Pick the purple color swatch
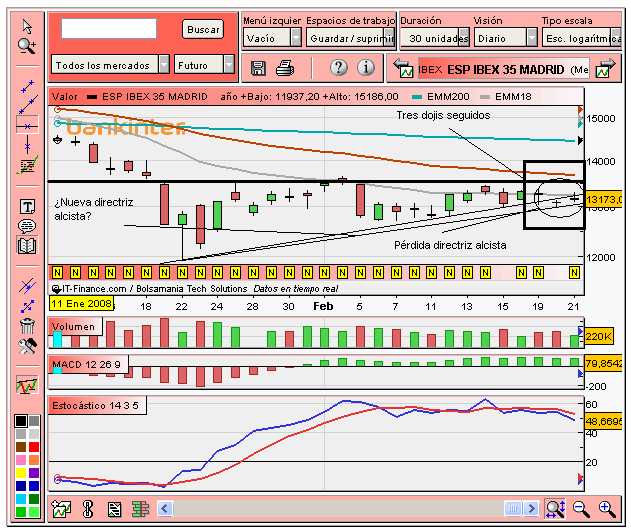Image resolution: width=631 pixels, height=530 pixels. [x=34, y=473]
